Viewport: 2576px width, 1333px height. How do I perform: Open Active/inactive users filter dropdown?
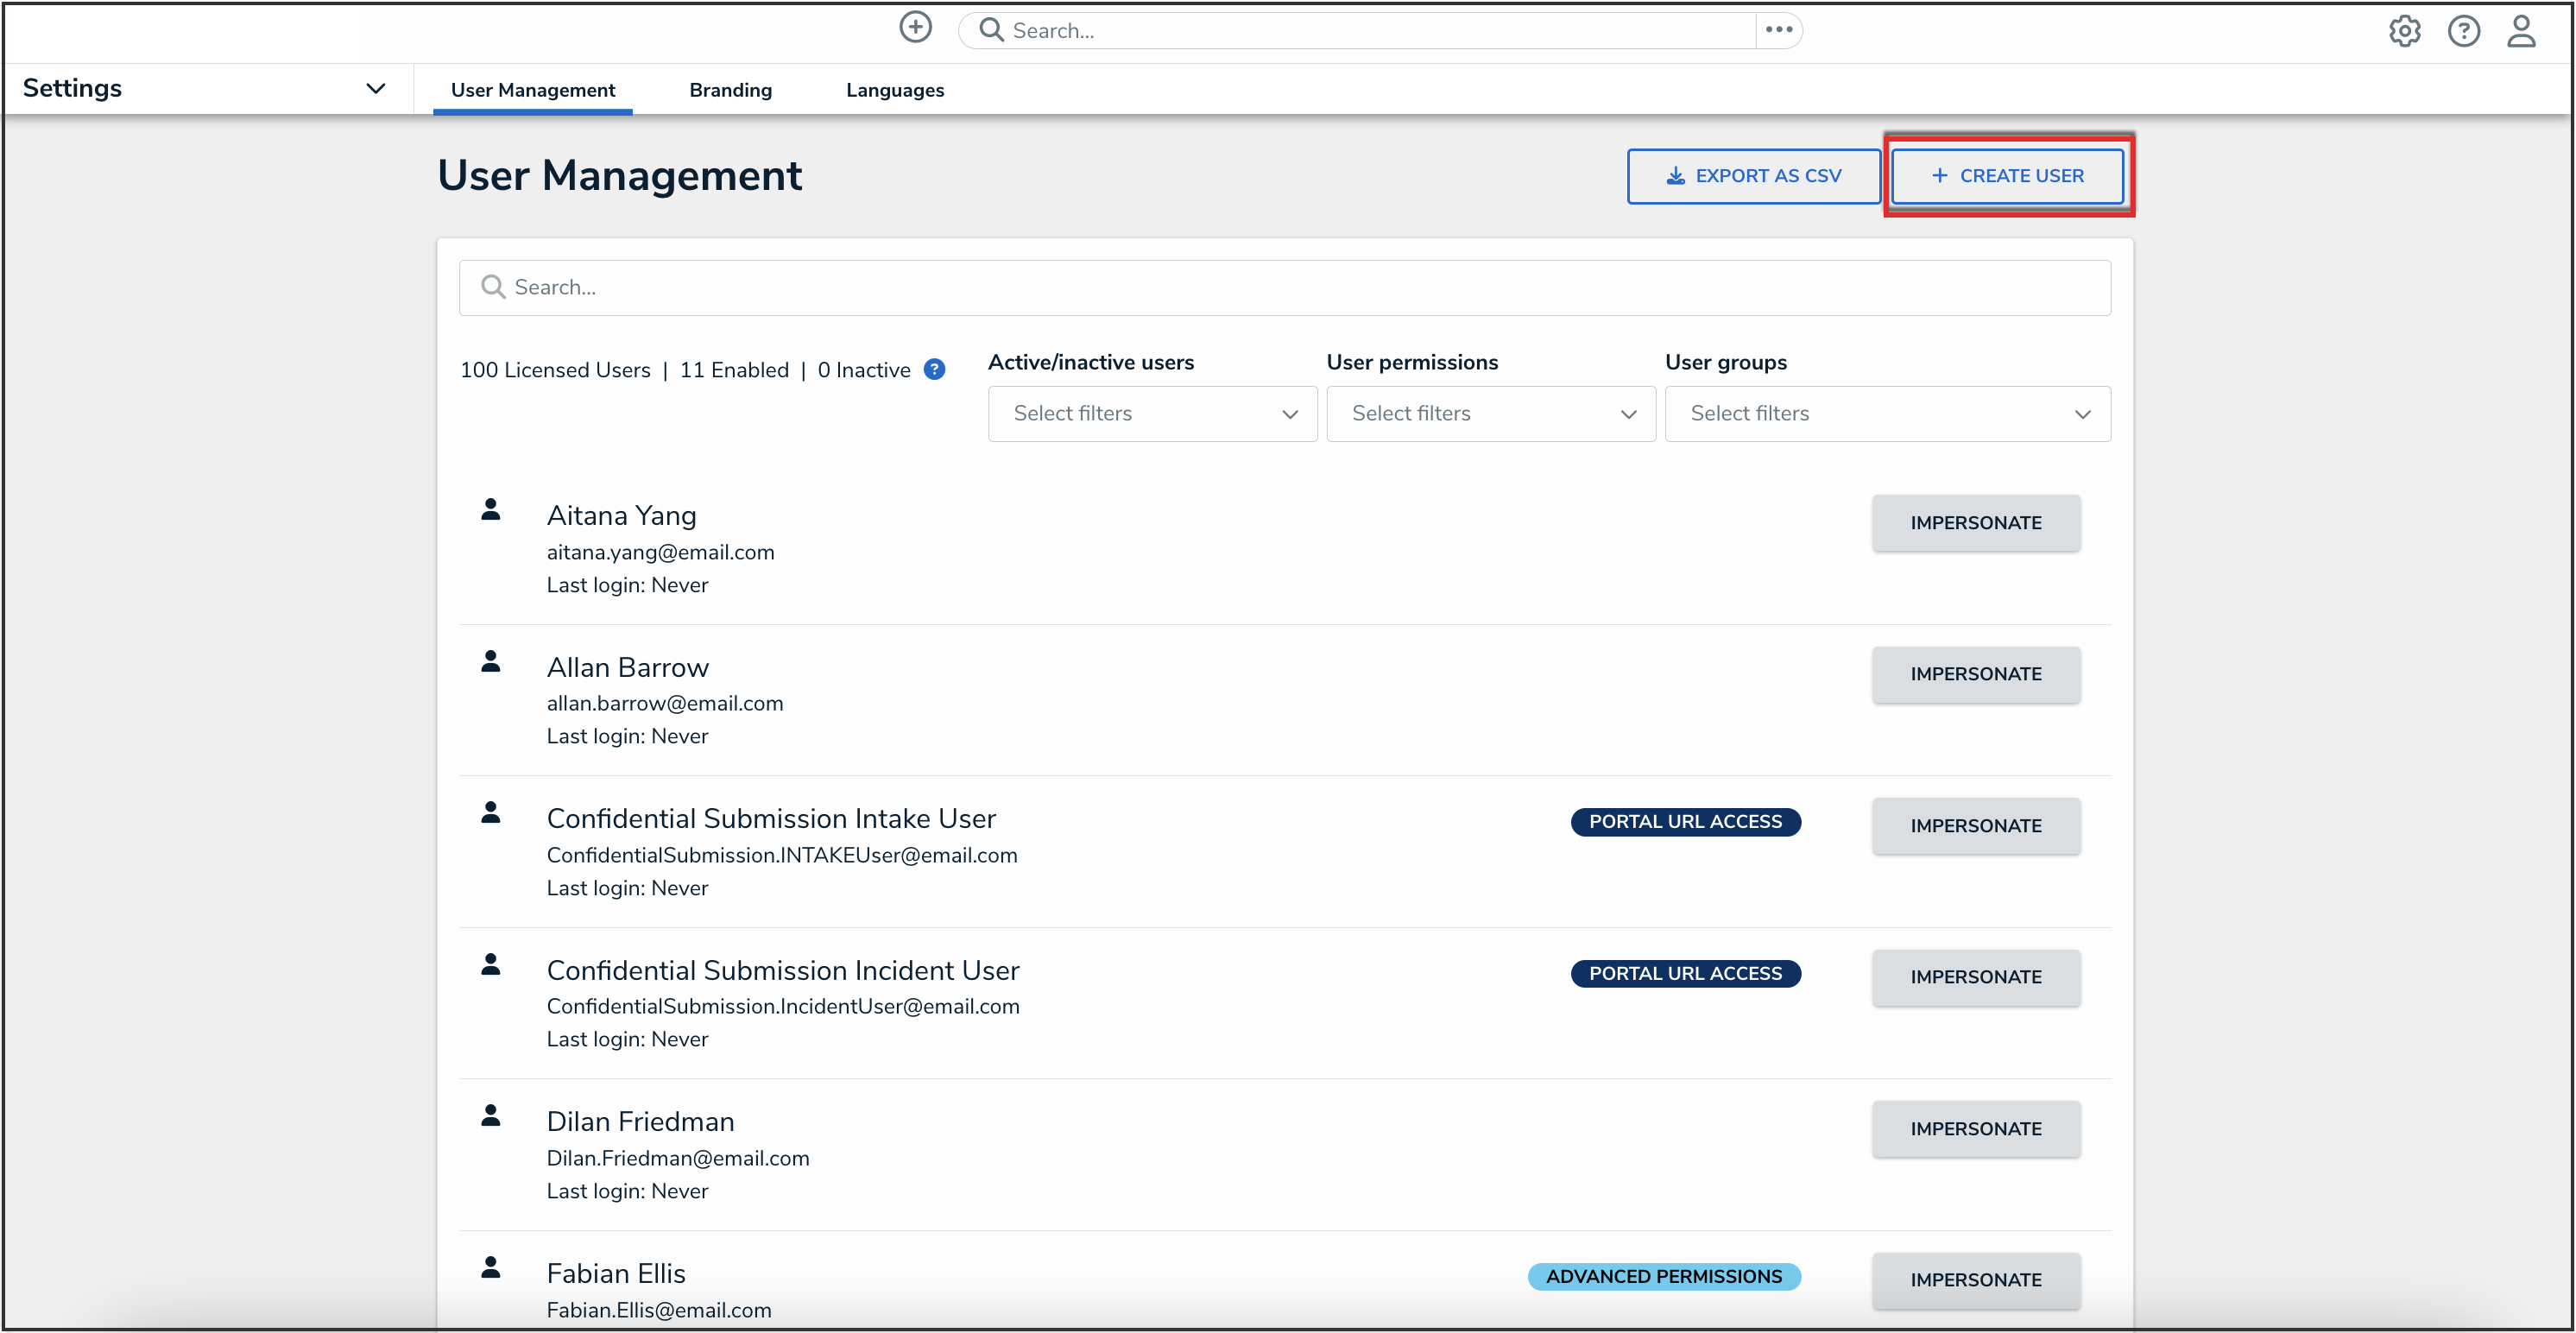(1152, 414)
